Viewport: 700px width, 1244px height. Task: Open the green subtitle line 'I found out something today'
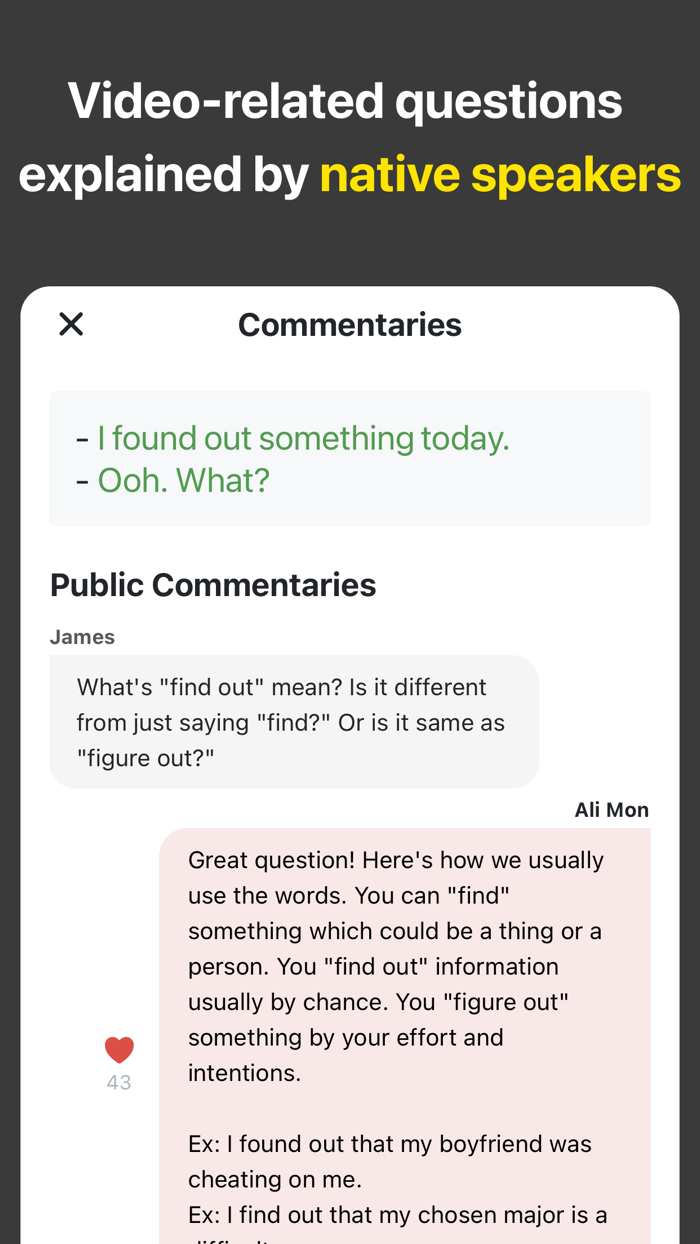tap(303, 437)
